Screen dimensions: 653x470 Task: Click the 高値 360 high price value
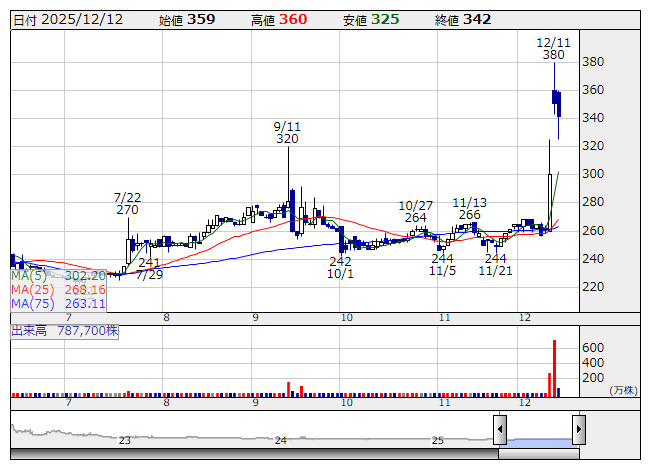pos(277,20)
